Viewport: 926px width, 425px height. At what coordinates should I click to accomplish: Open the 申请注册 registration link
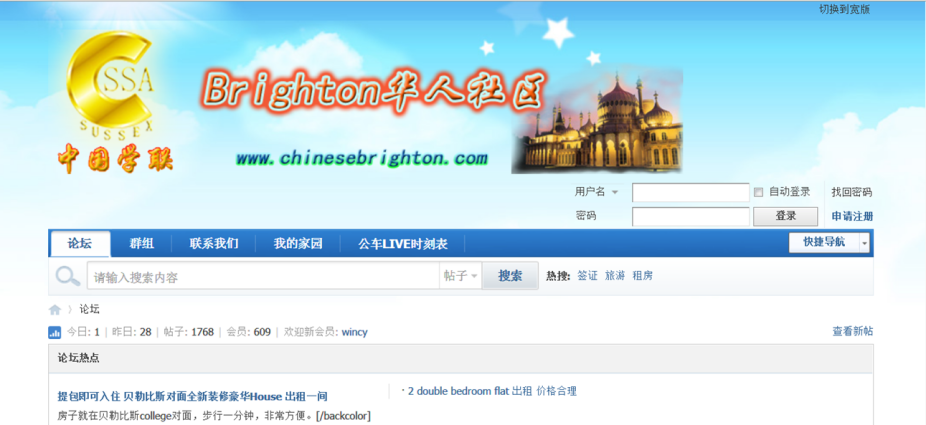pos(852,217)
